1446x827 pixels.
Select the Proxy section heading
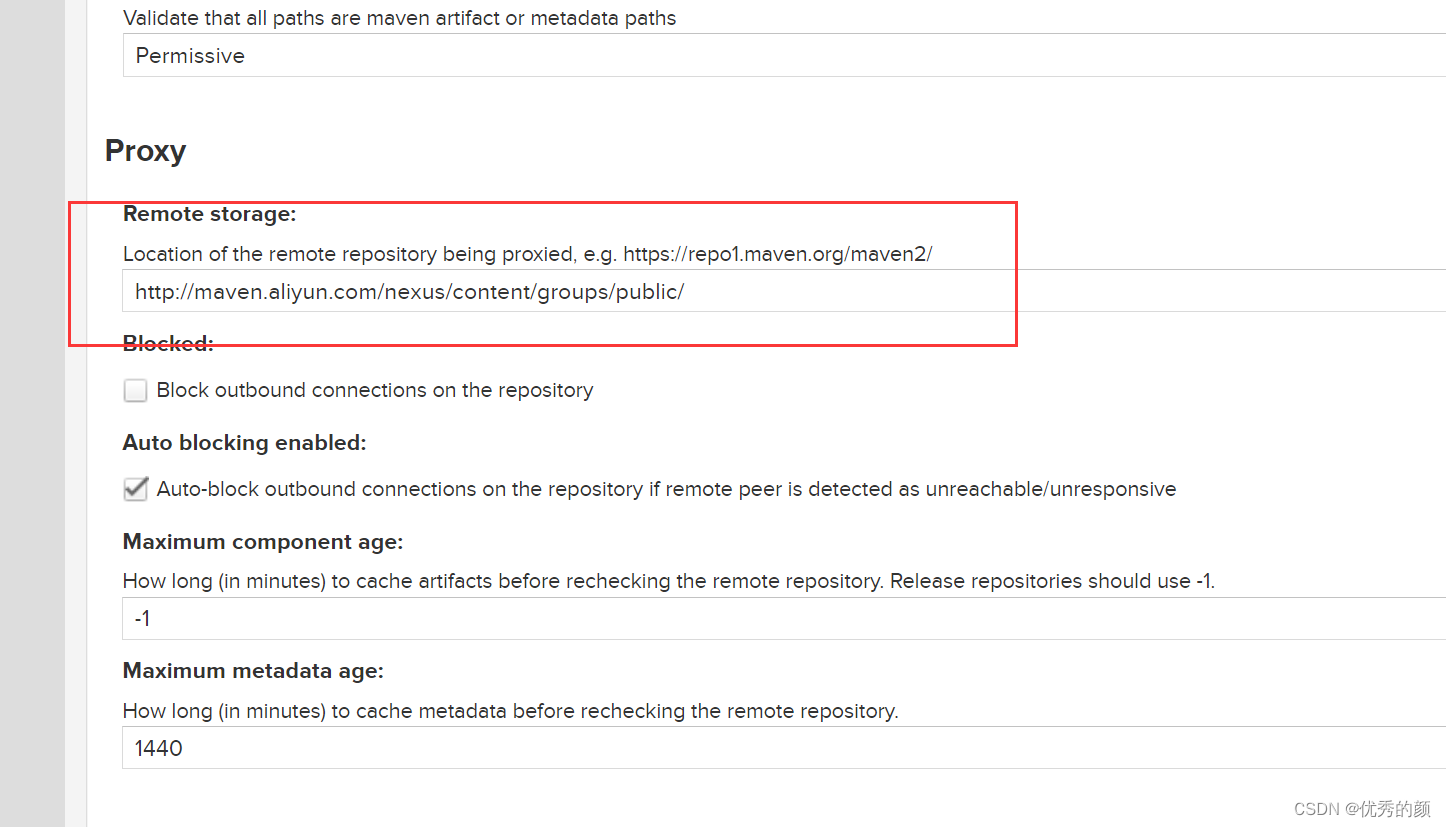[x=146, y=151]
